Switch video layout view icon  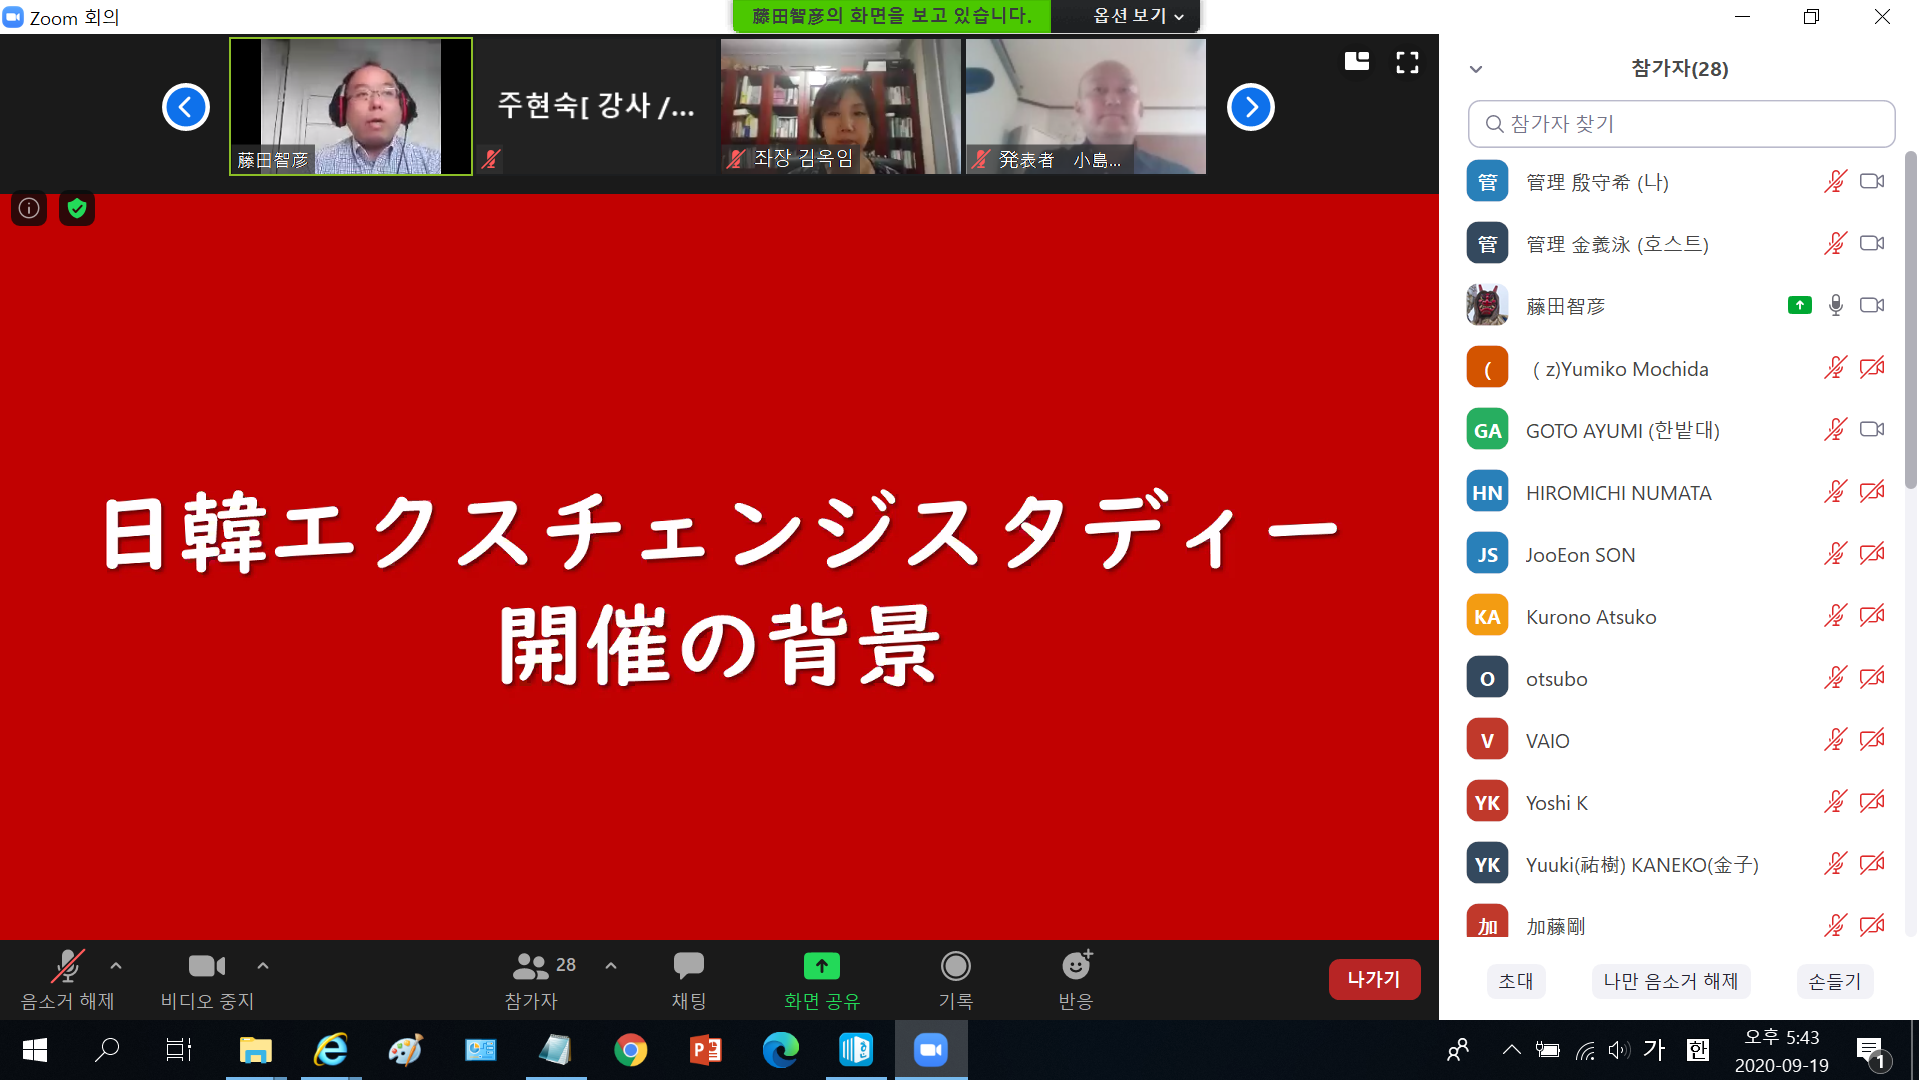1357,62
